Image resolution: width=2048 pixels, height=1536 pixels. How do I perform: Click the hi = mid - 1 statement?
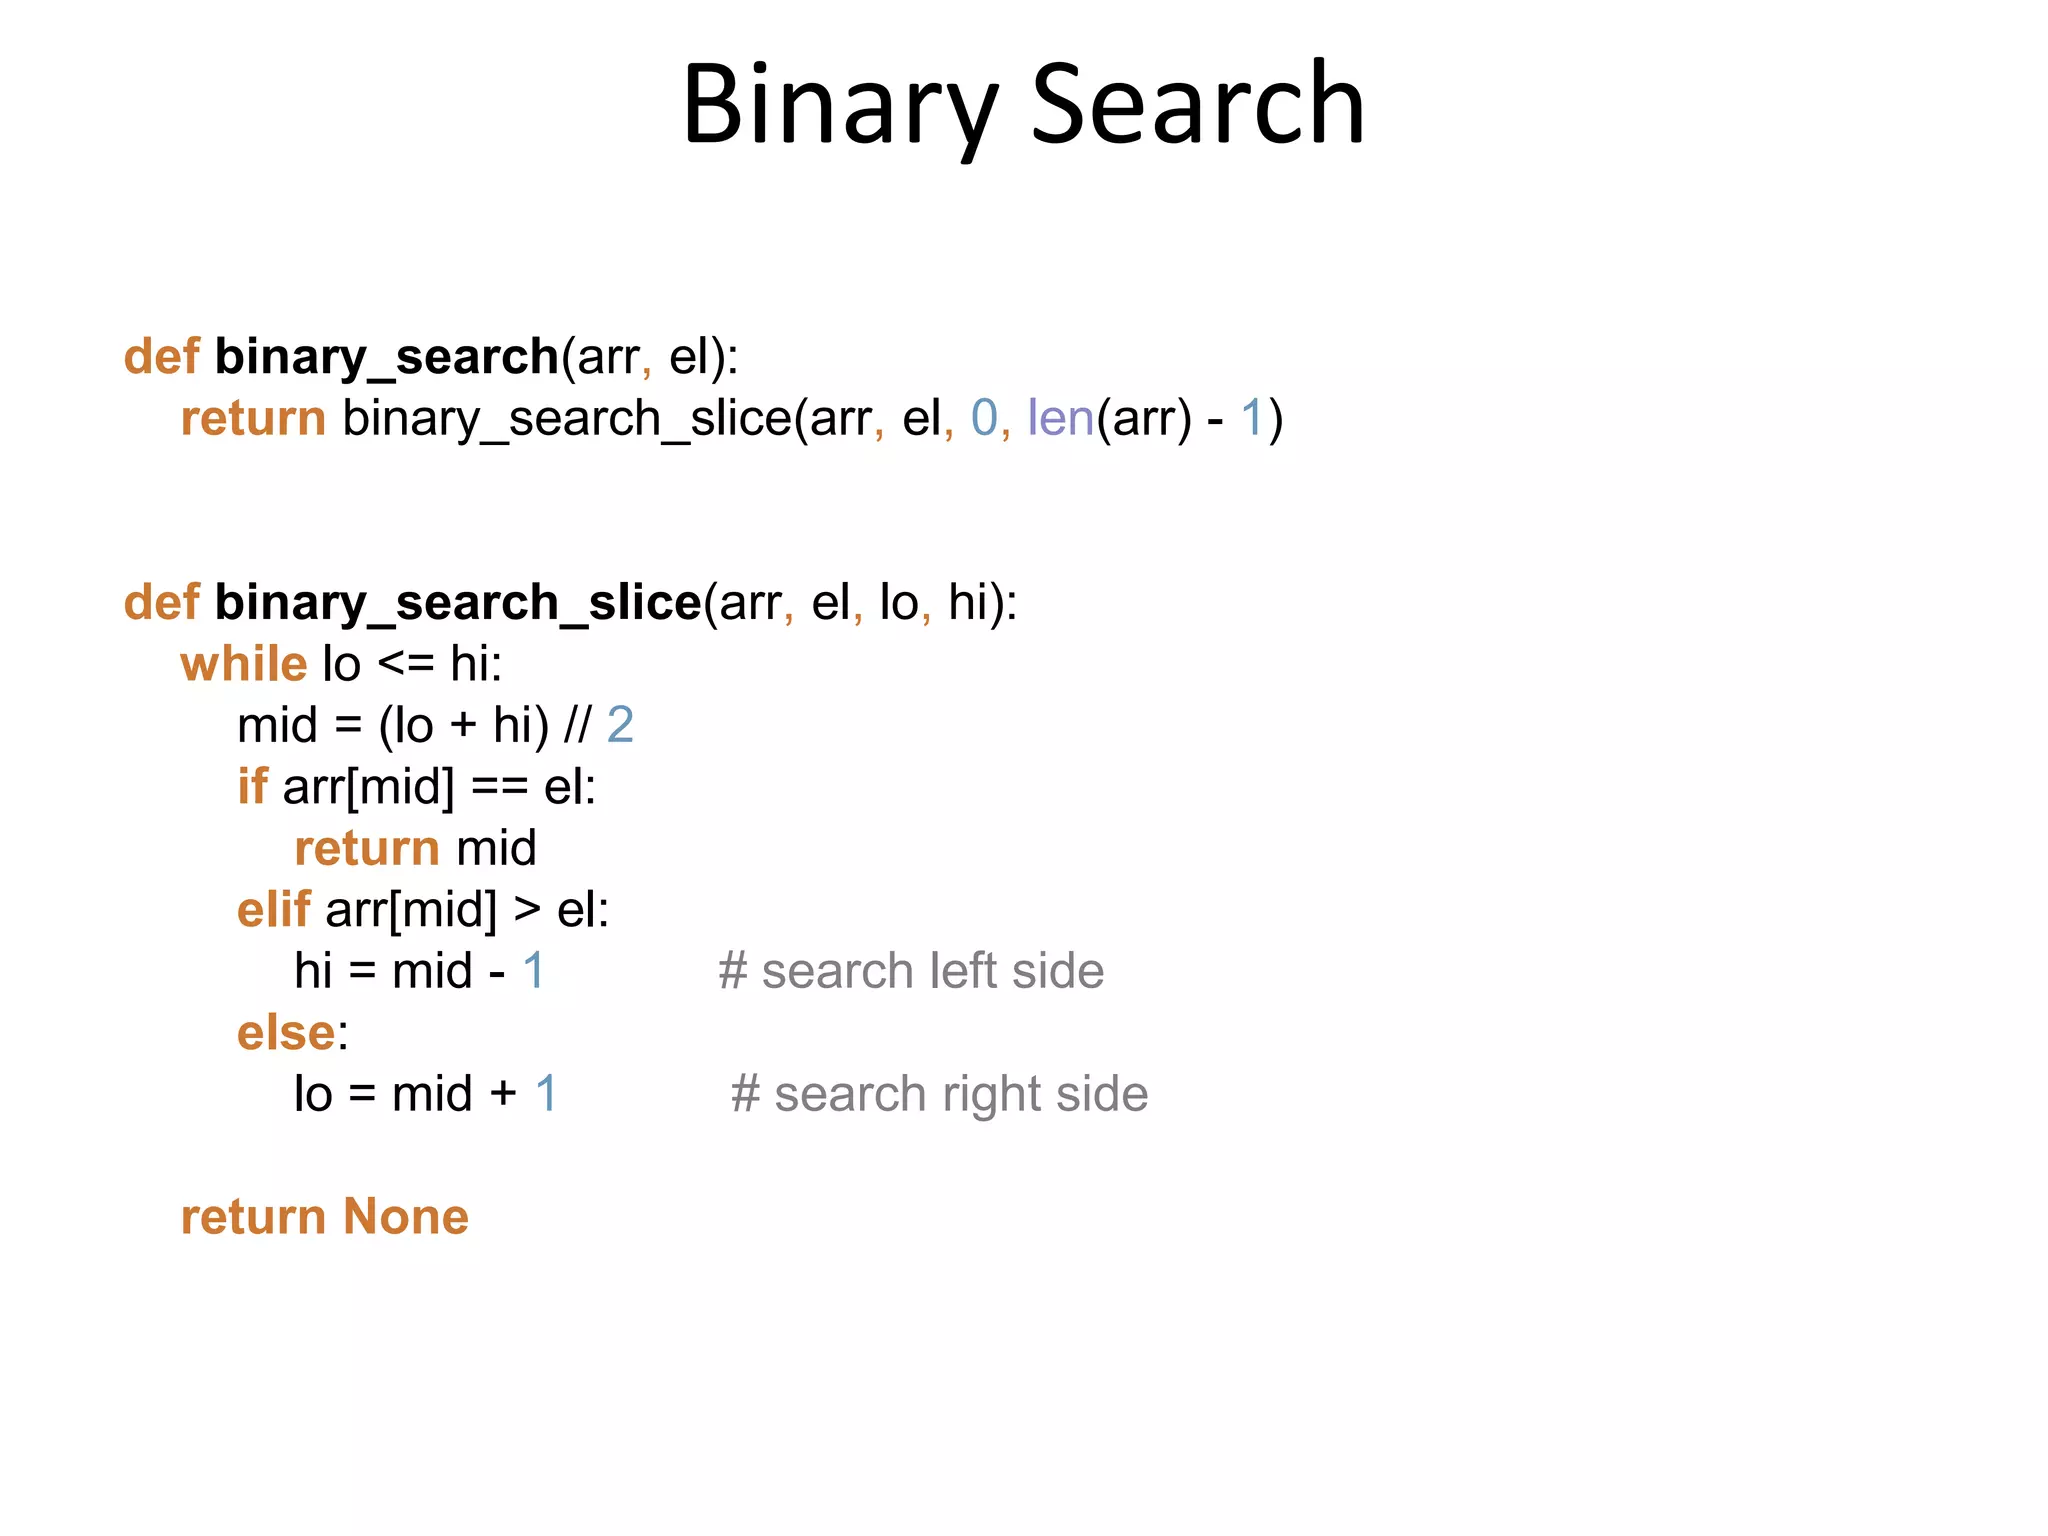(x=420, y=971)
